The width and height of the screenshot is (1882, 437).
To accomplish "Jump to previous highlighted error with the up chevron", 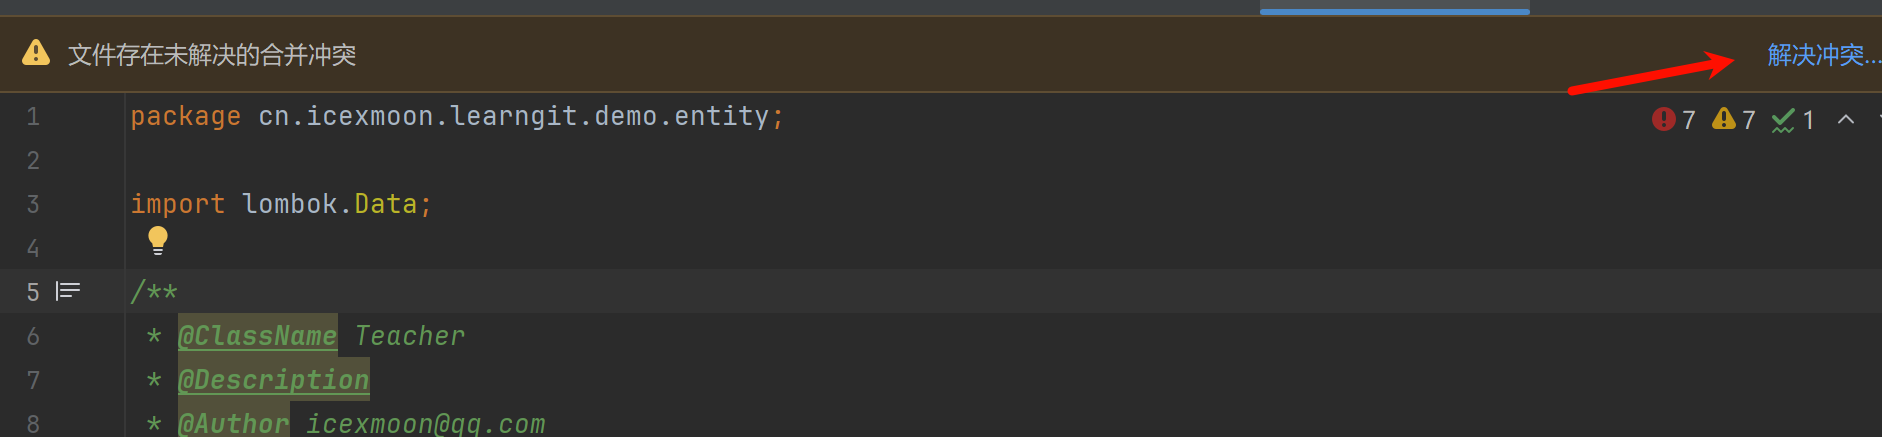I will 1846,120.
